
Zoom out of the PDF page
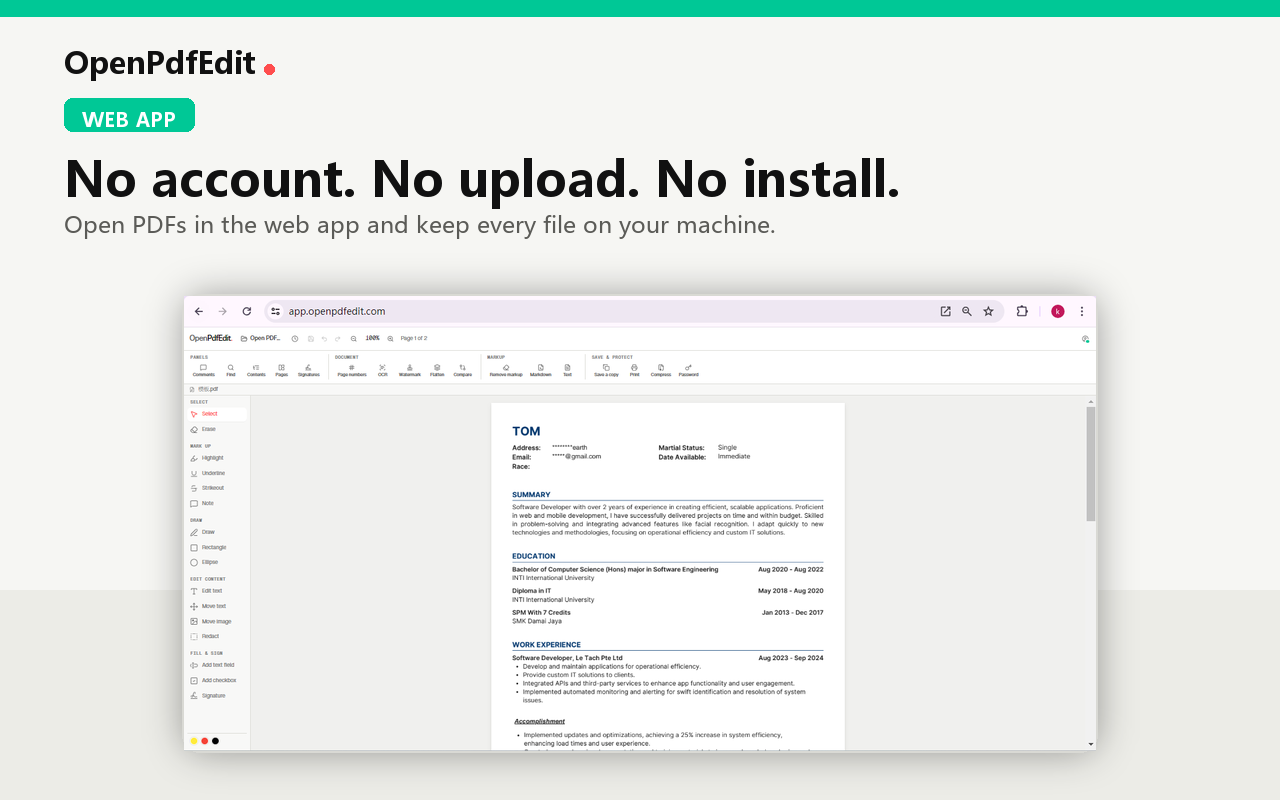click(353, 339)
